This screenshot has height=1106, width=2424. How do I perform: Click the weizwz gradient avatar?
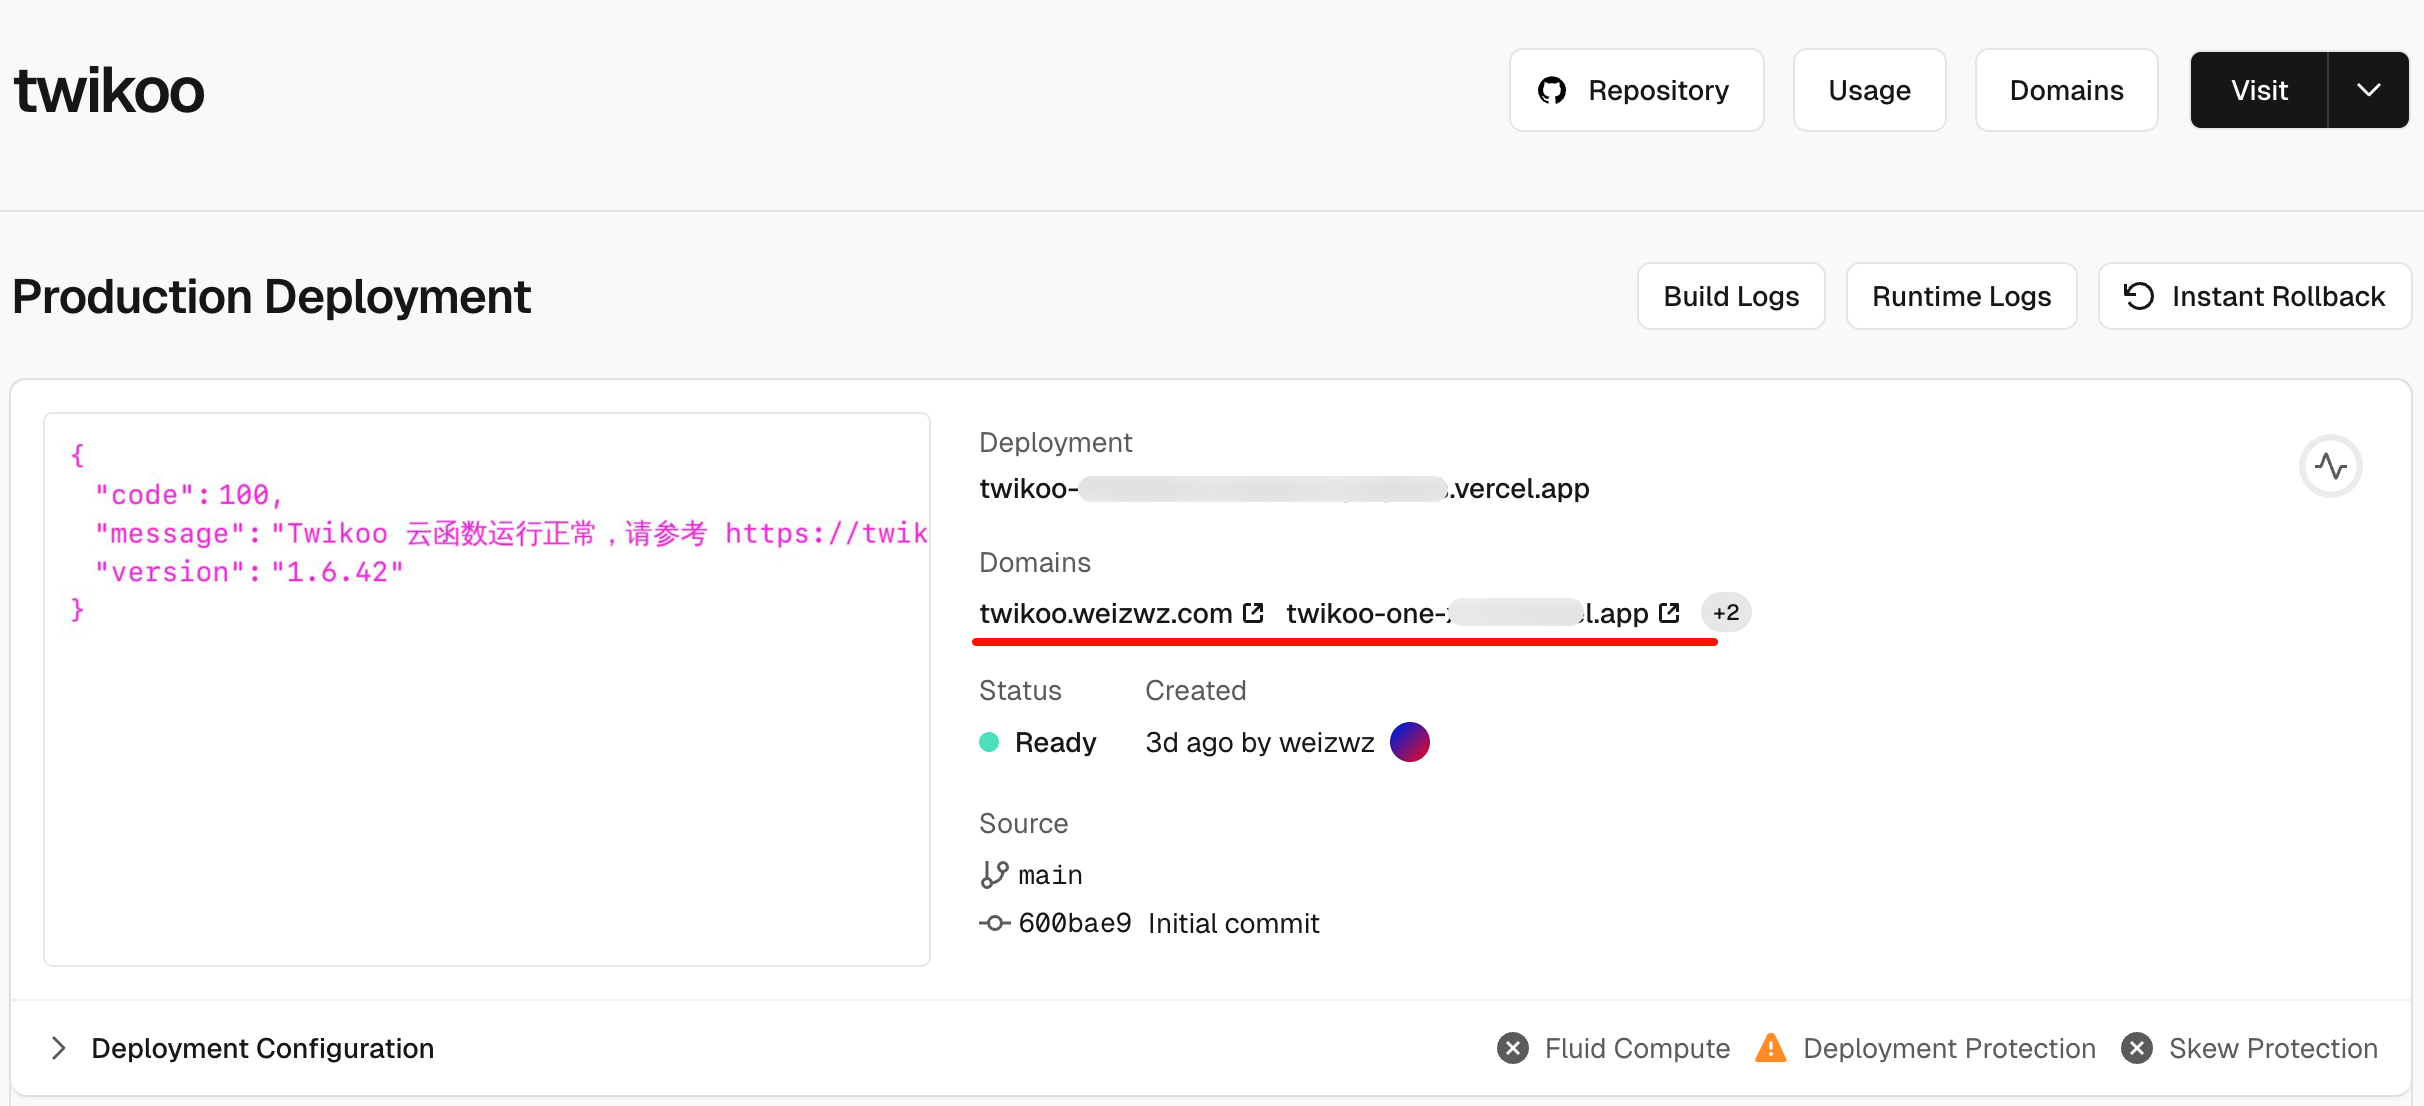click(1409, 742)
